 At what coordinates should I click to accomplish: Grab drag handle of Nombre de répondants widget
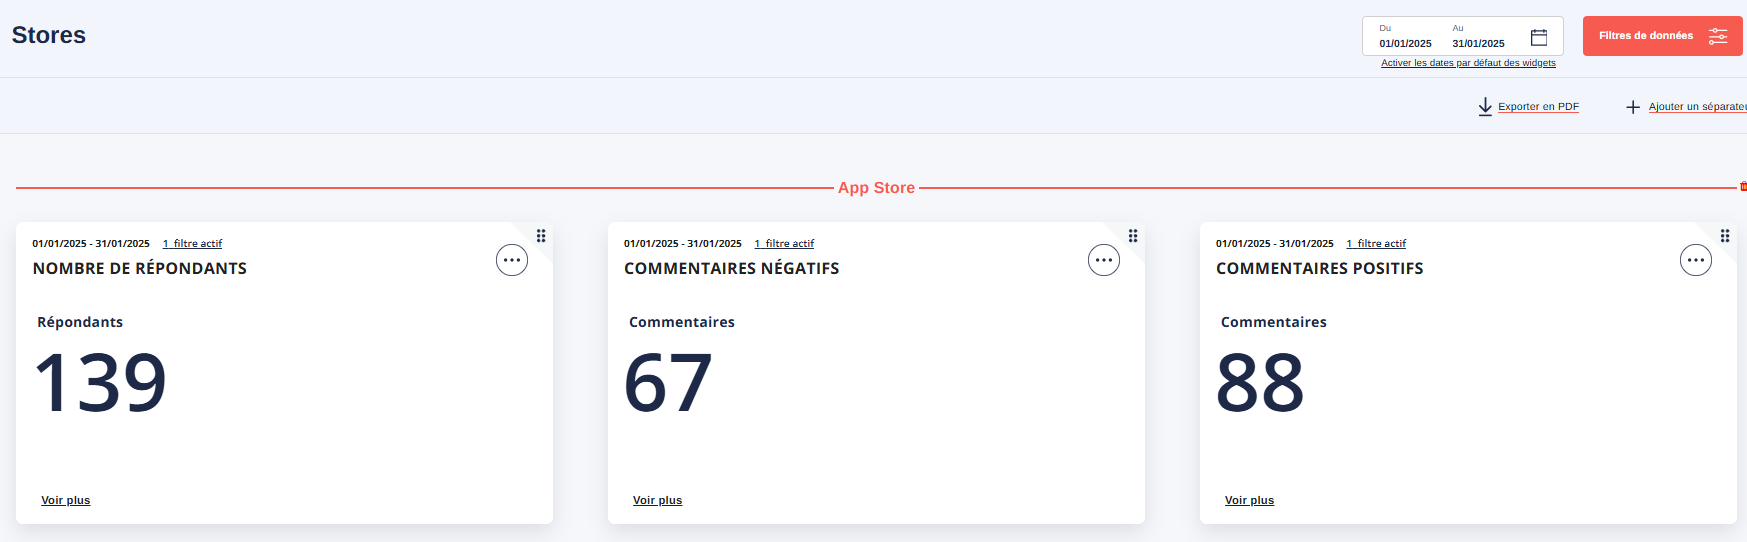click(x=541, y=236)
